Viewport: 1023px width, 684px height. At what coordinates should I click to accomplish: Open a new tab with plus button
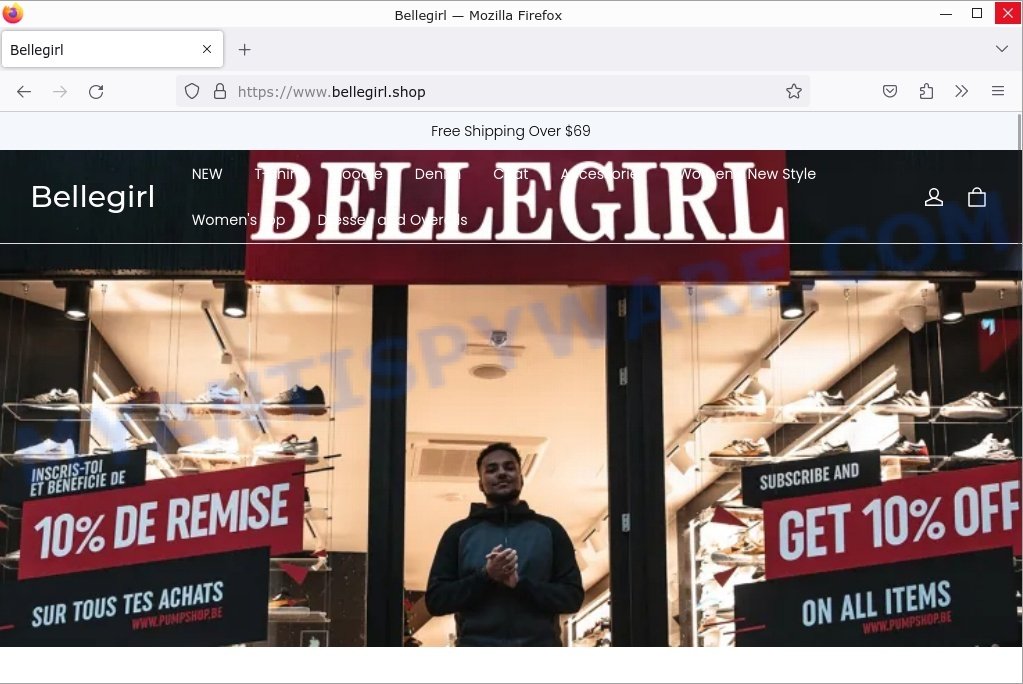(245, 50)
